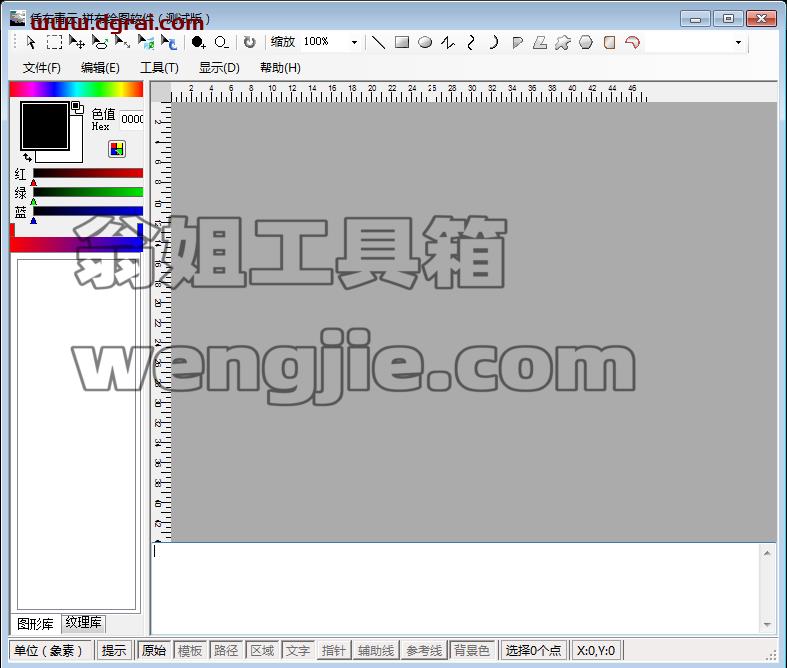Open the RGB color picker icon
The height and width of the screenshot is (668, 787).
pos(117,149)
